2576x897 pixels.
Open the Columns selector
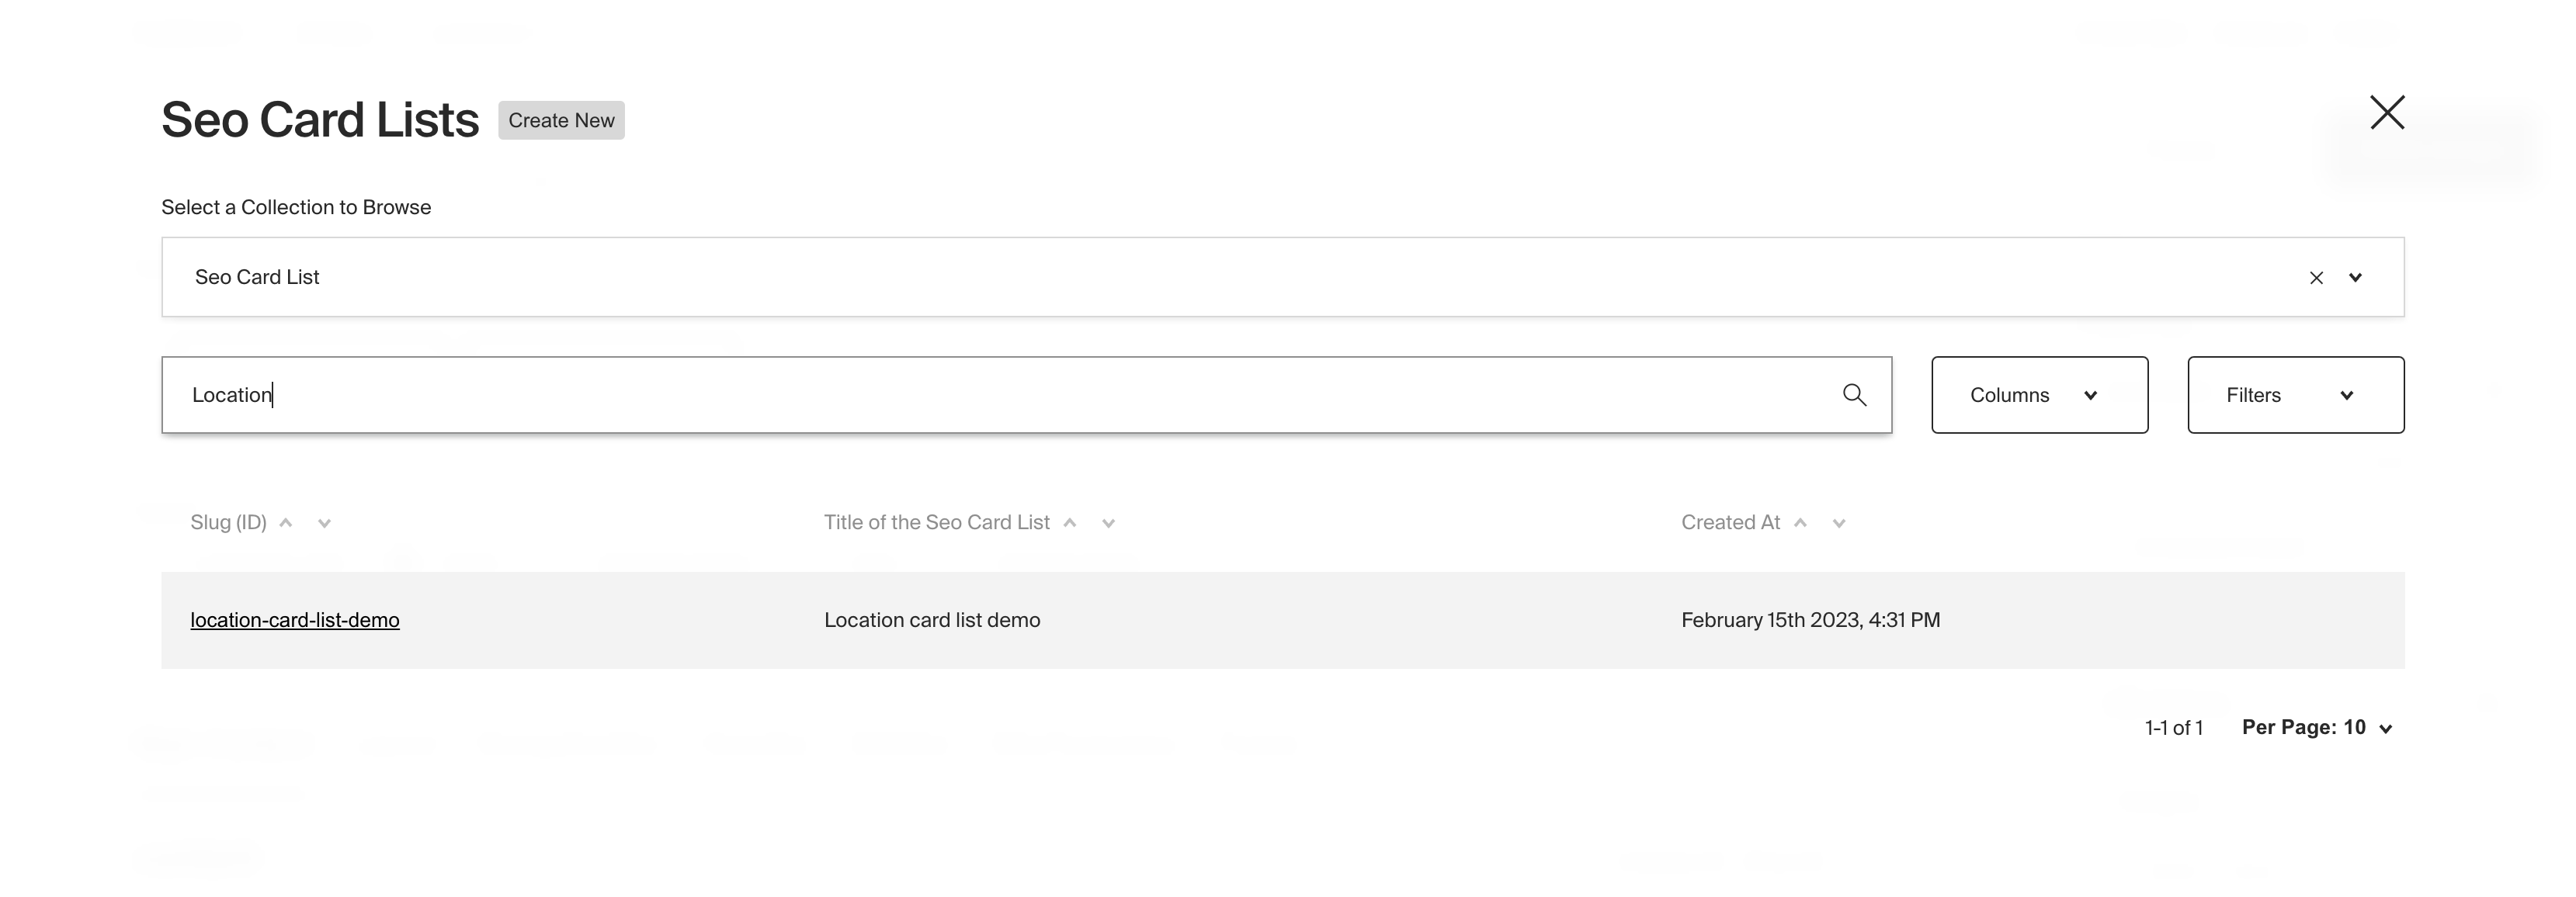2039,394
